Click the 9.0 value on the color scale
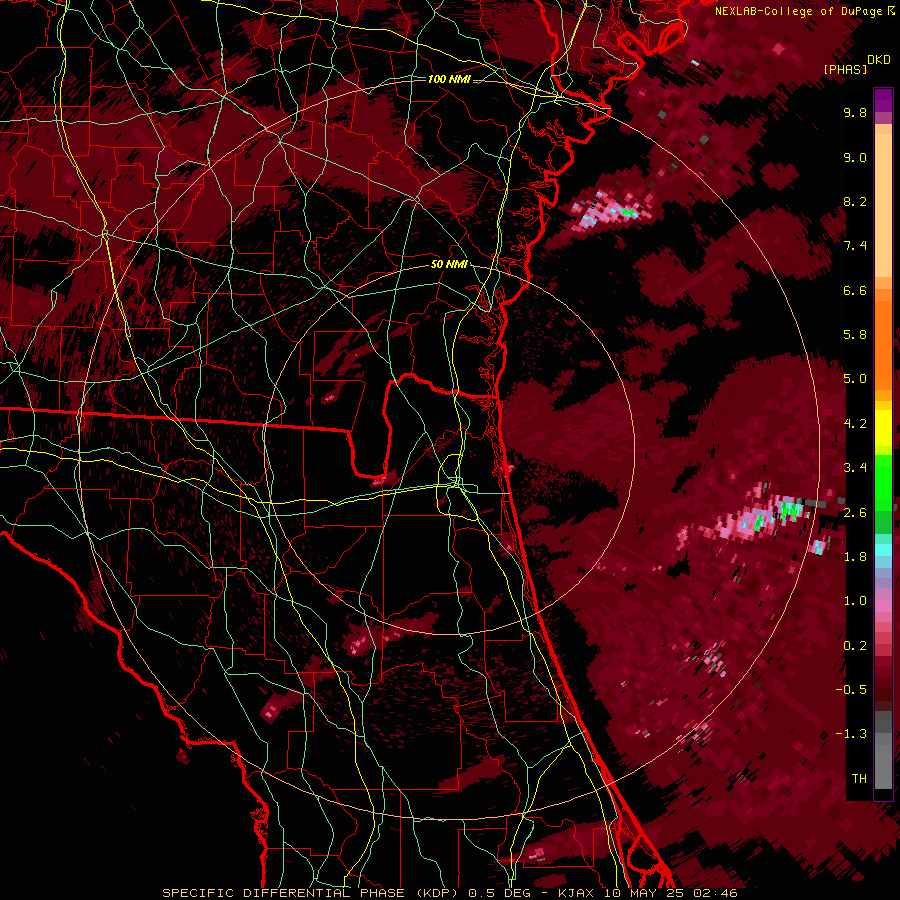Screen dimensions: 900x900 (x=855, y=157)
